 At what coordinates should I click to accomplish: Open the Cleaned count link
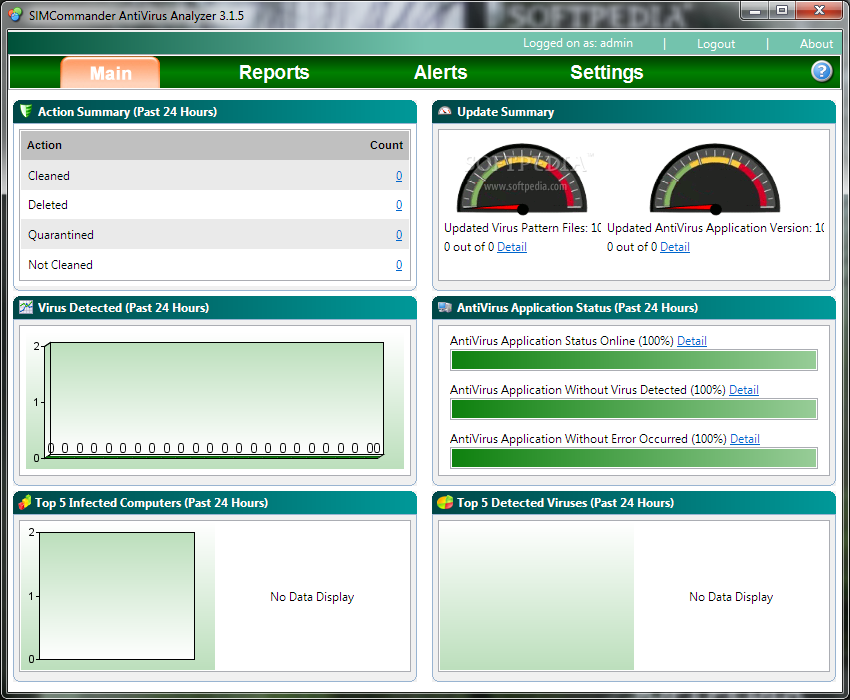pos(399,176)
